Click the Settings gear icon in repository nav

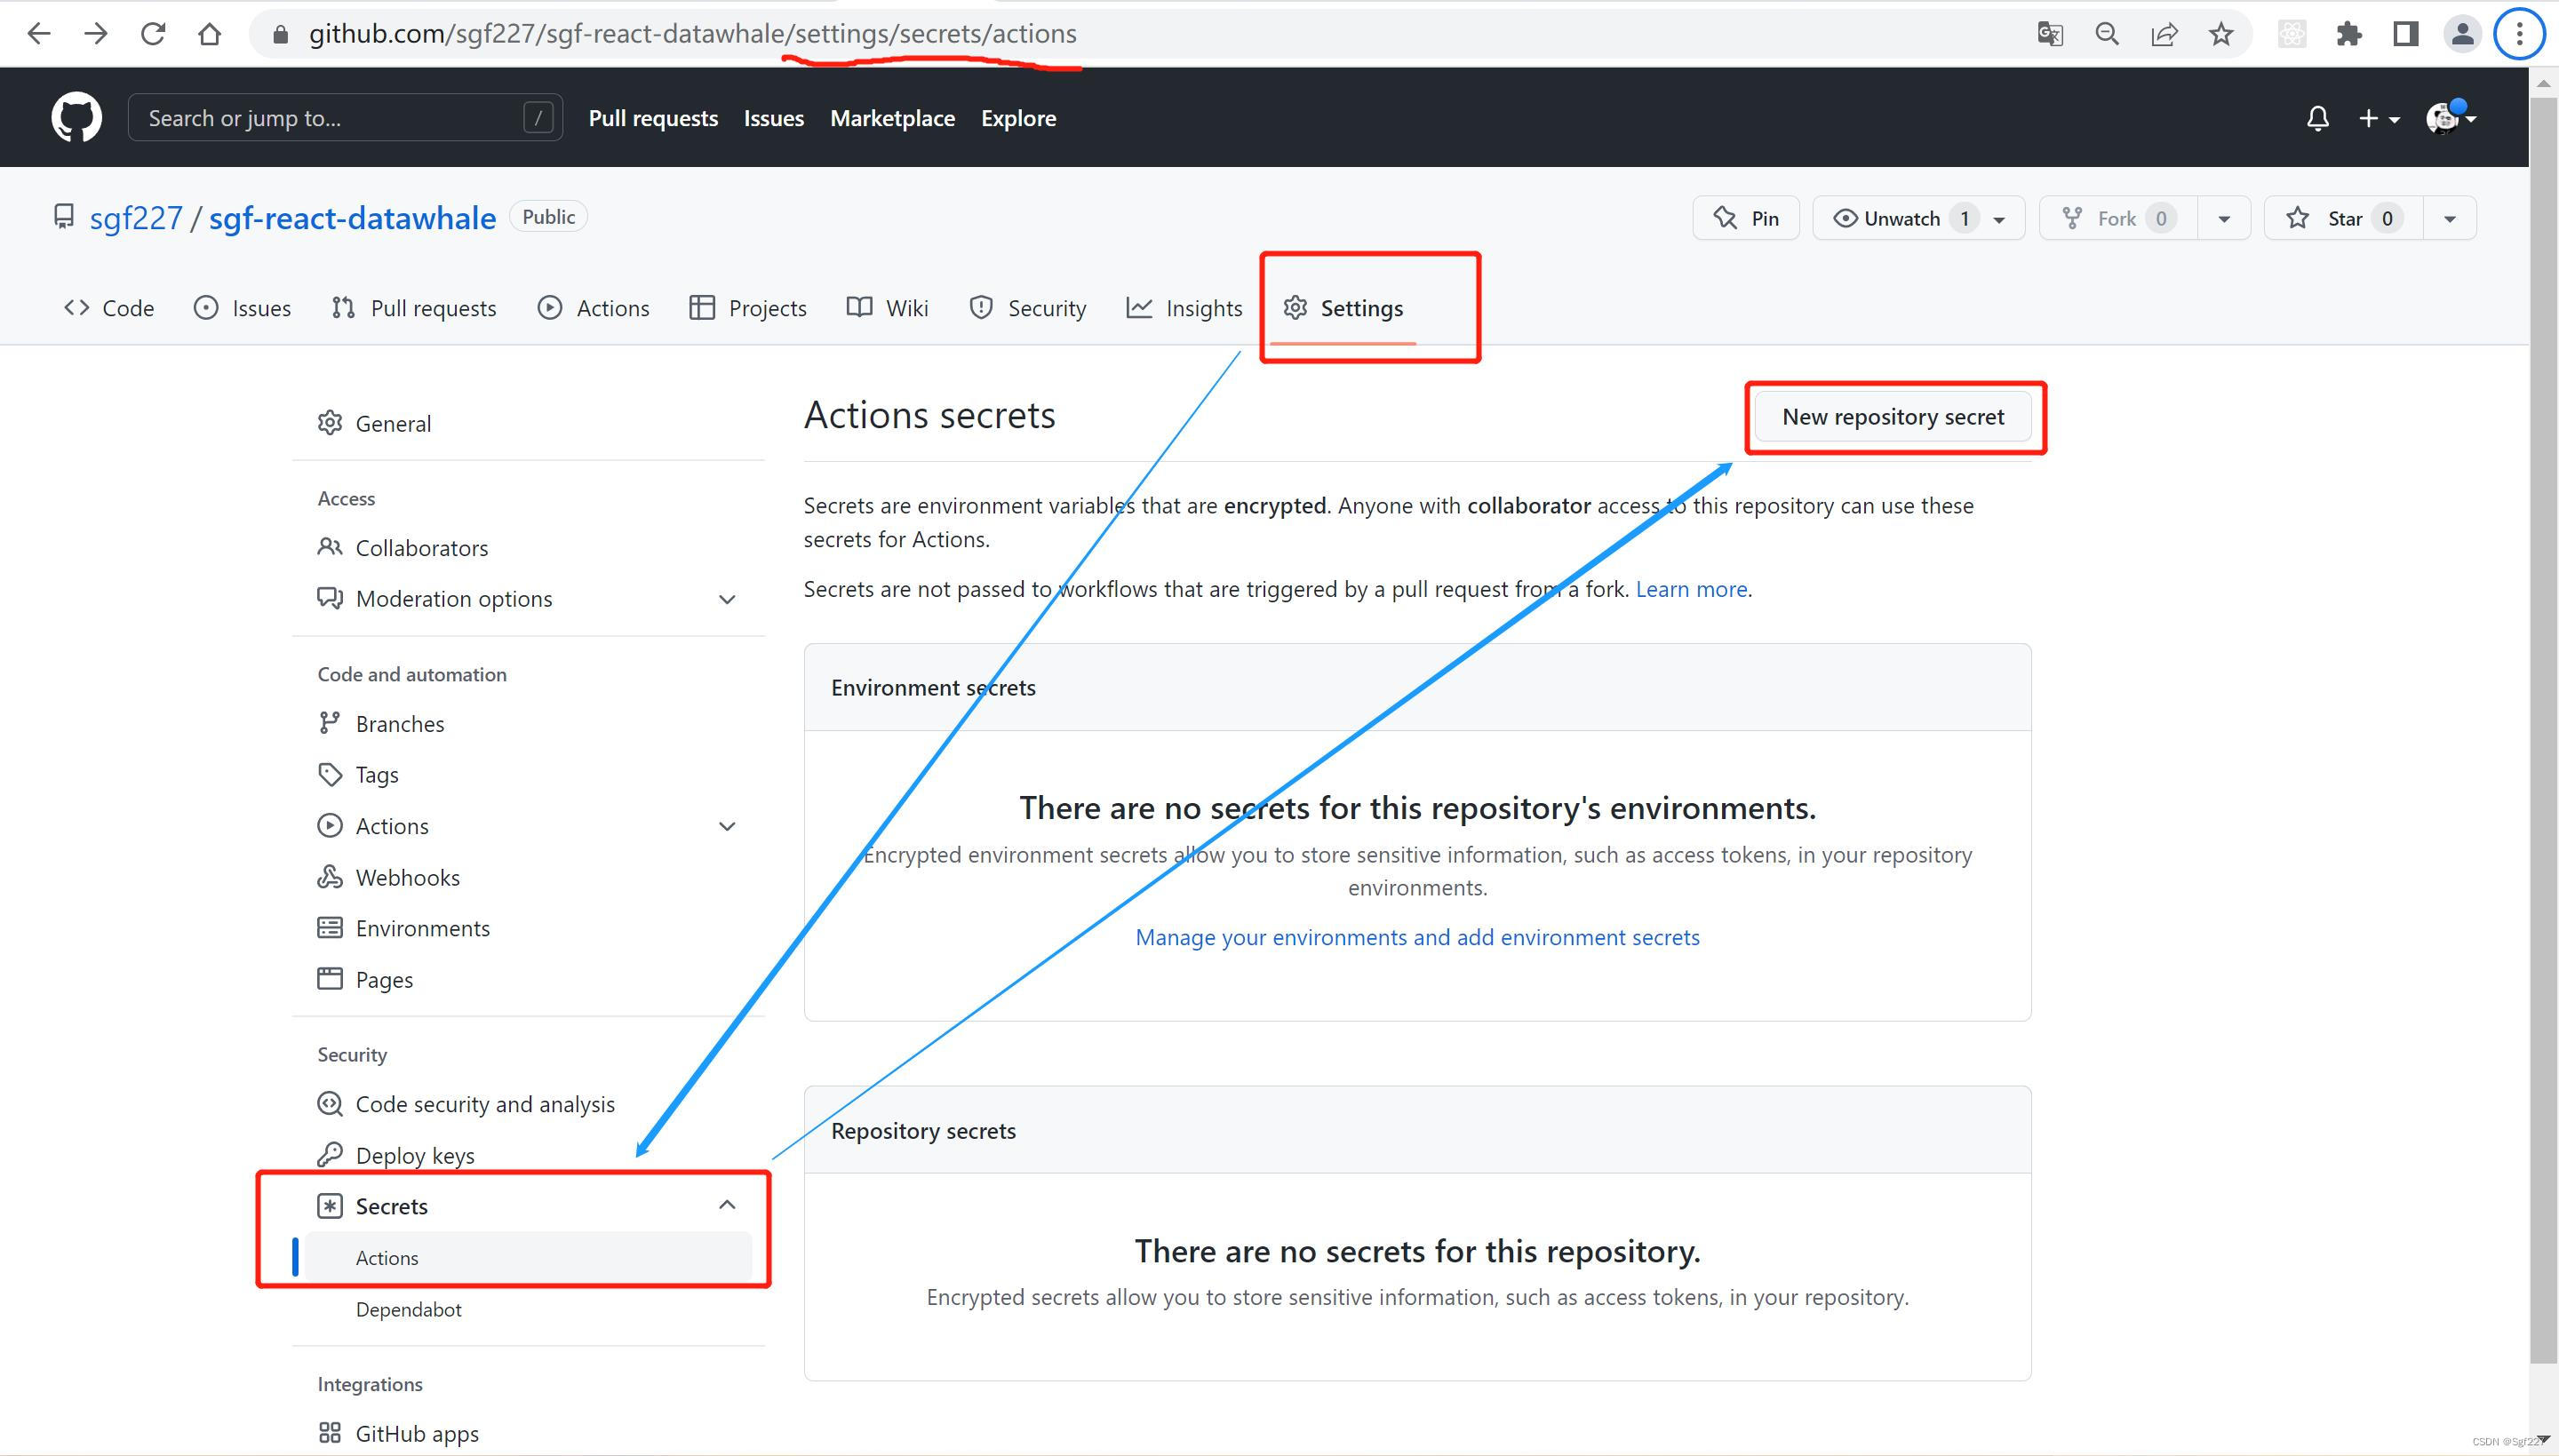point(1295,307)
